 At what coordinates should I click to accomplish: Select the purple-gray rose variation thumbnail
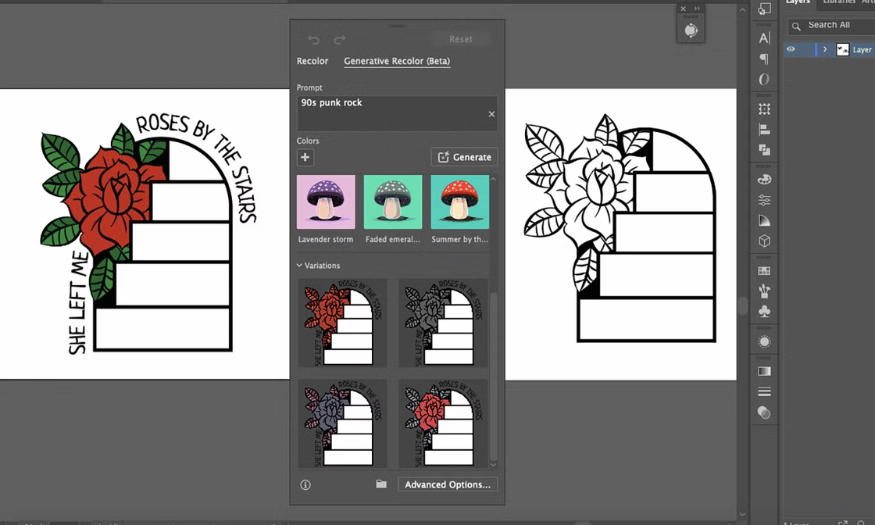[x=343, y=423]
